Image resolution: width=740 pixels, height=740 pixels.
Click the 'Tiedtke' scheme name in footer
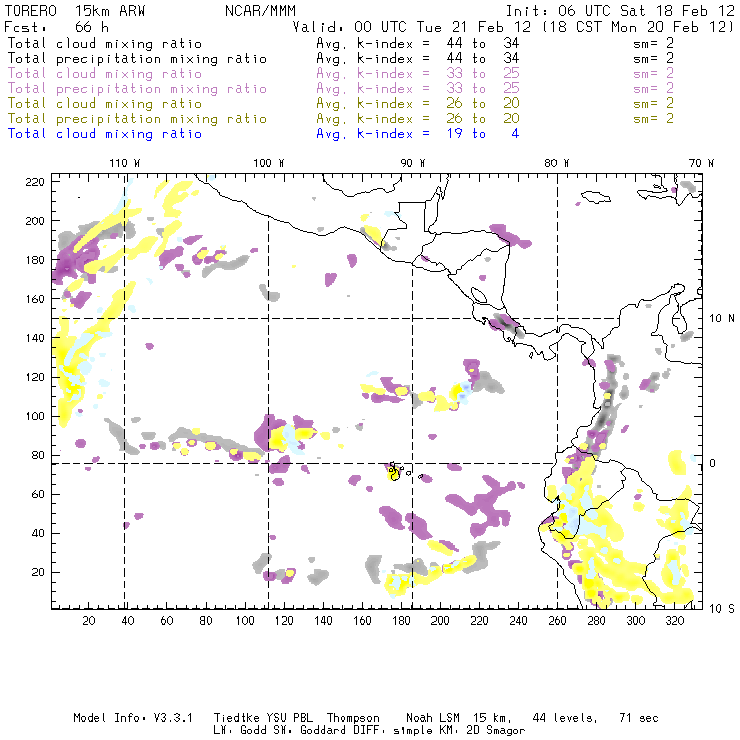point(236,718)
